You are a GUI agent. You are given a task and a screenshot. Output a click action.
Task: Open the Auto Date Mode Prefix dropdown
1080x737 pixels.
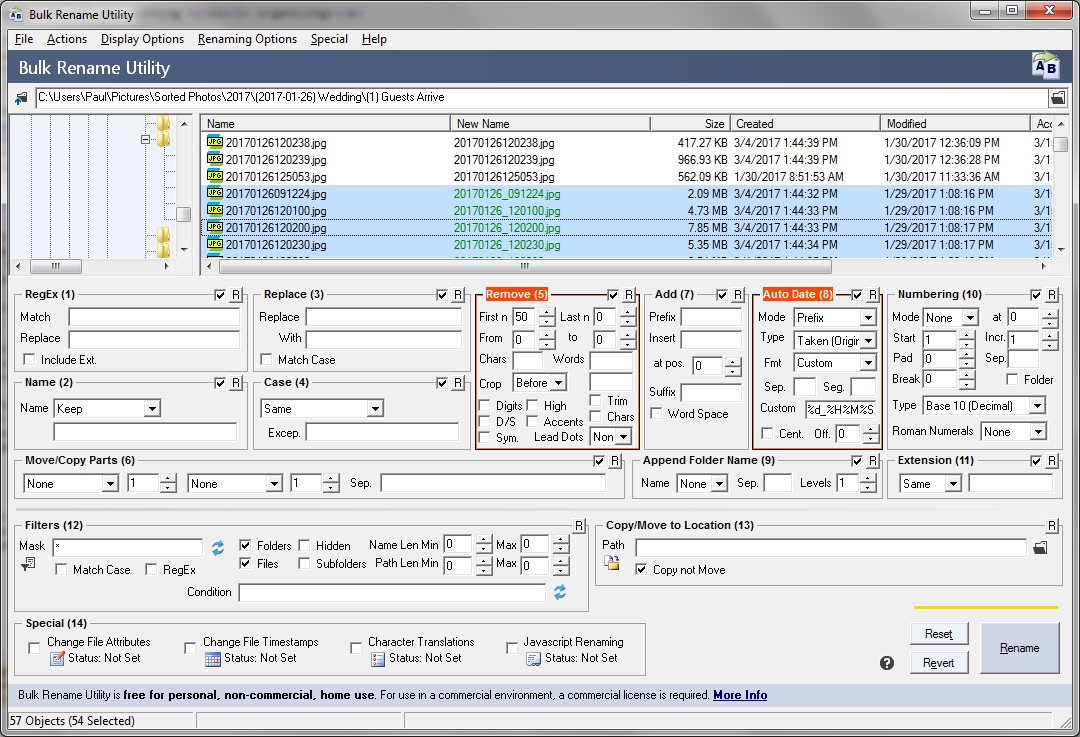pos(868,318)
